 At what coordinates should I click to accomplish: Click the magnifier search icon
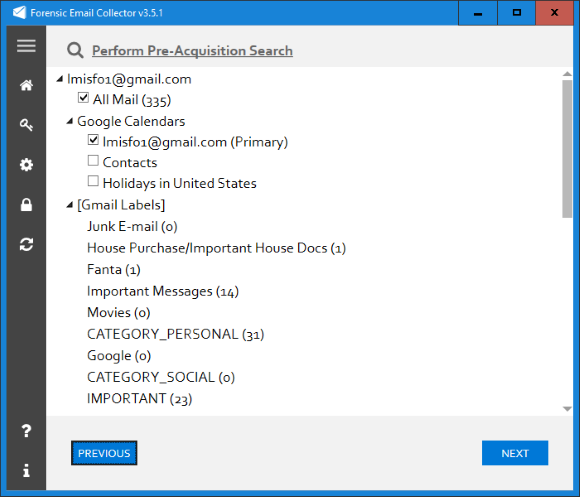point(75,50)
